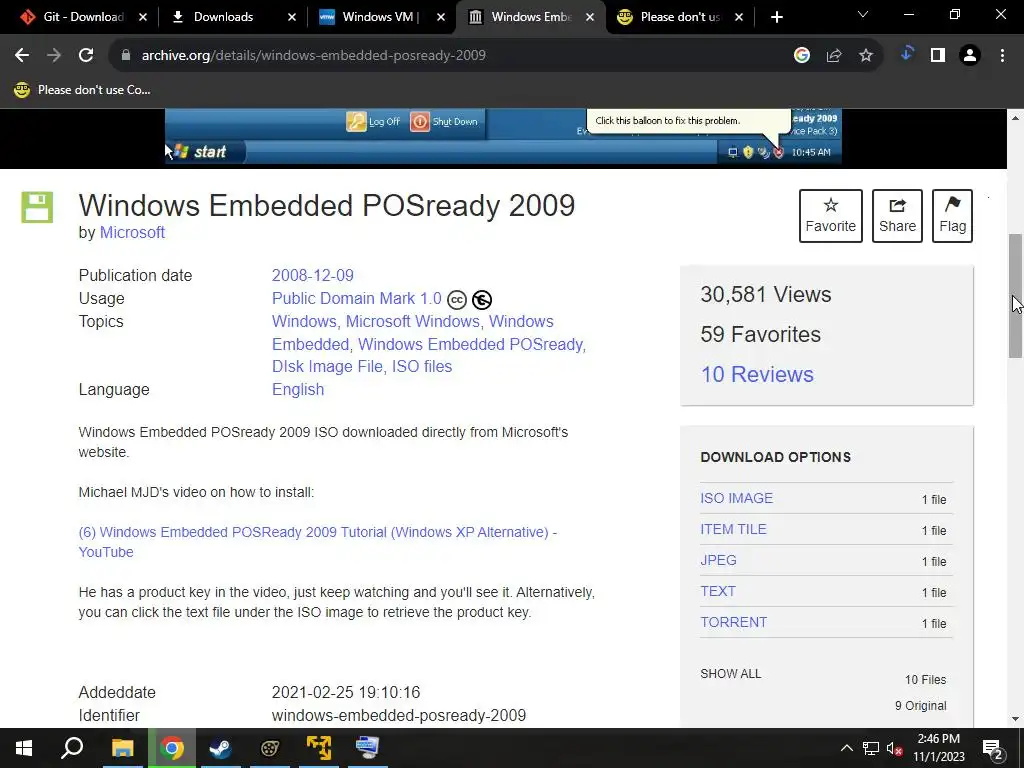This screenshot has width=1024, height=768.
Task: Show hidden system tray icons
Action: [x=846, y=748]
